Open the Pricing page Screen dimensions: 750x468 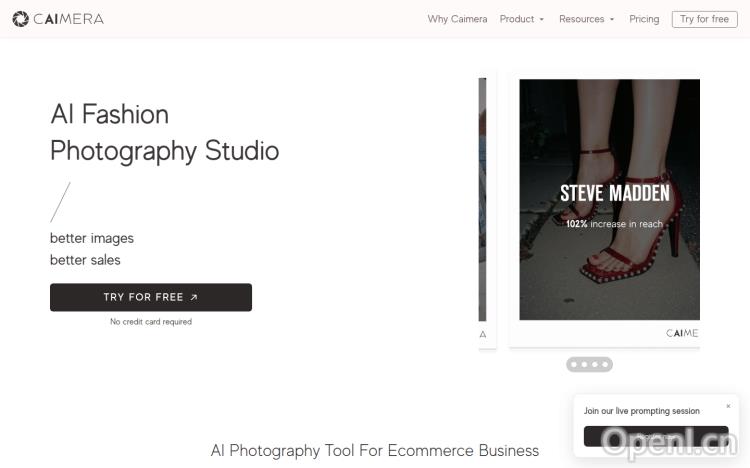[x=644, y=19]
